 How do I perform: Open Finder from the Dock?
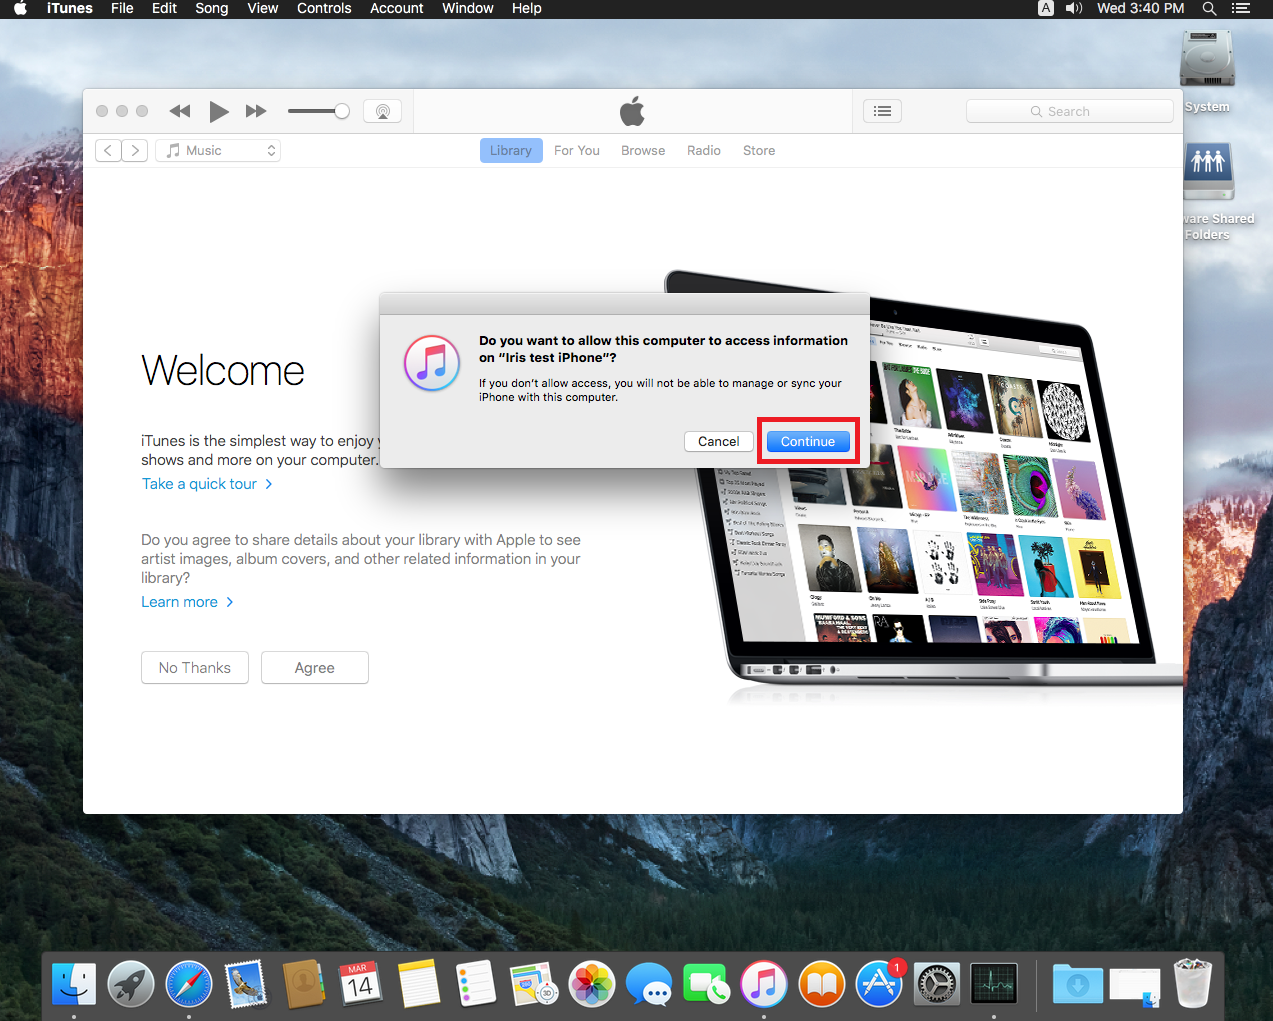point(74,984)
